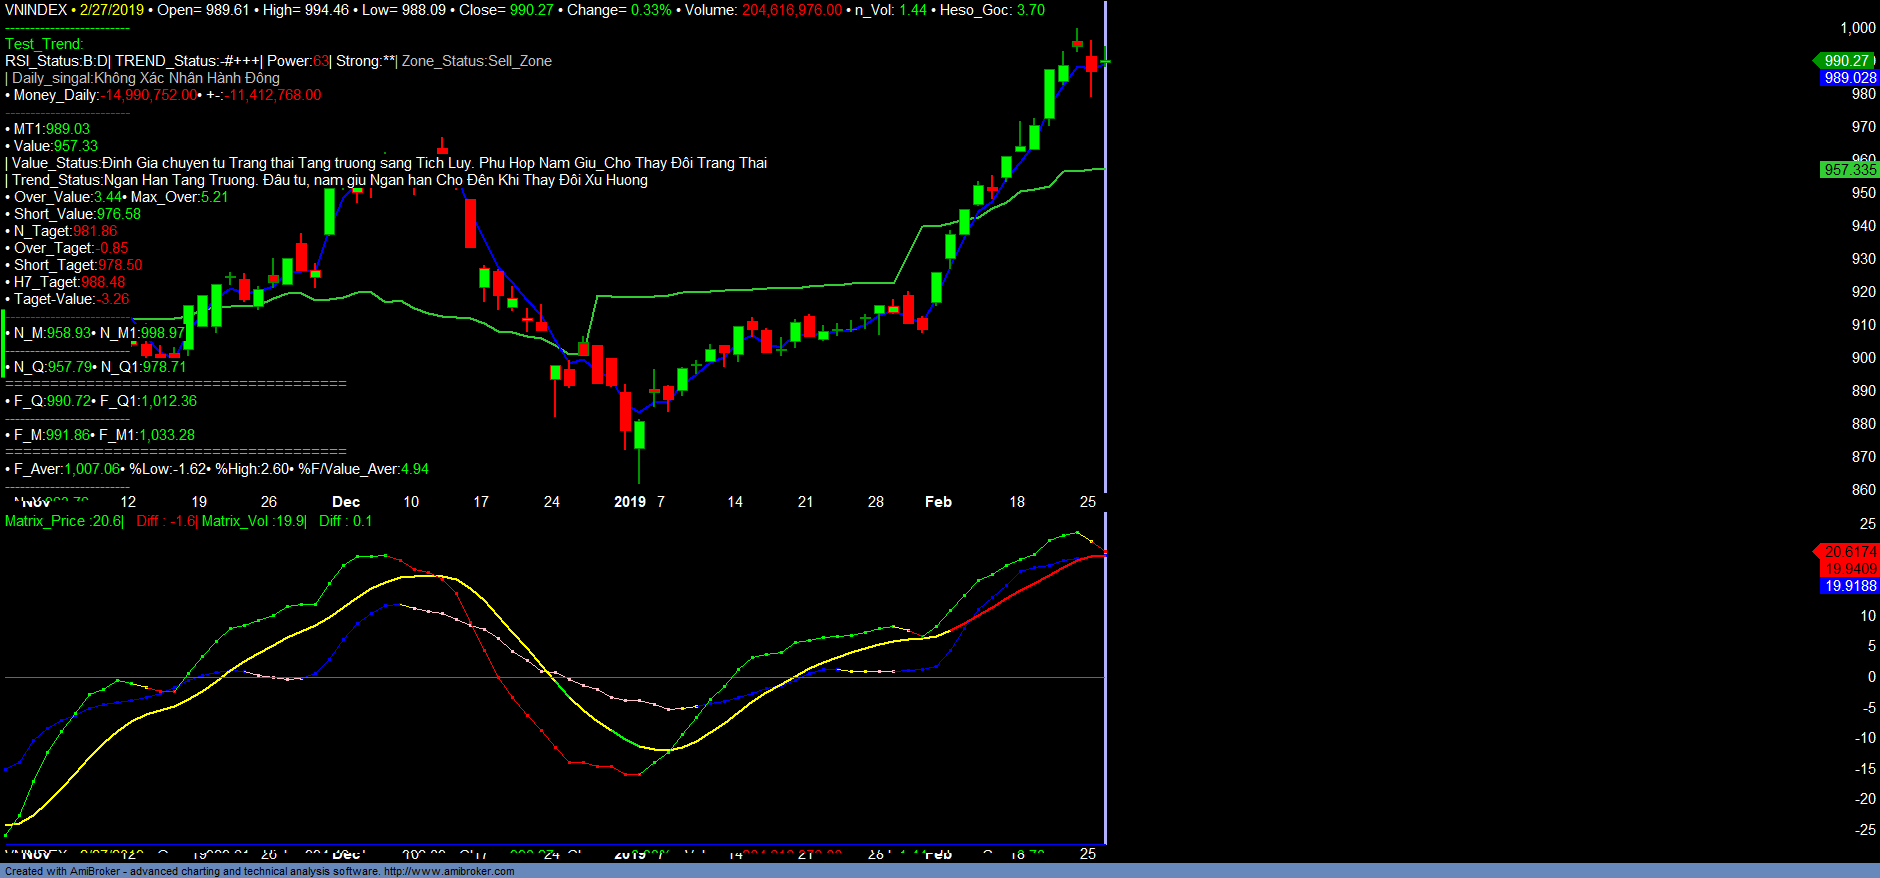Click the 1,000 price axis label
This screenshot has height=878, width=1880.
pos(1857,28)
